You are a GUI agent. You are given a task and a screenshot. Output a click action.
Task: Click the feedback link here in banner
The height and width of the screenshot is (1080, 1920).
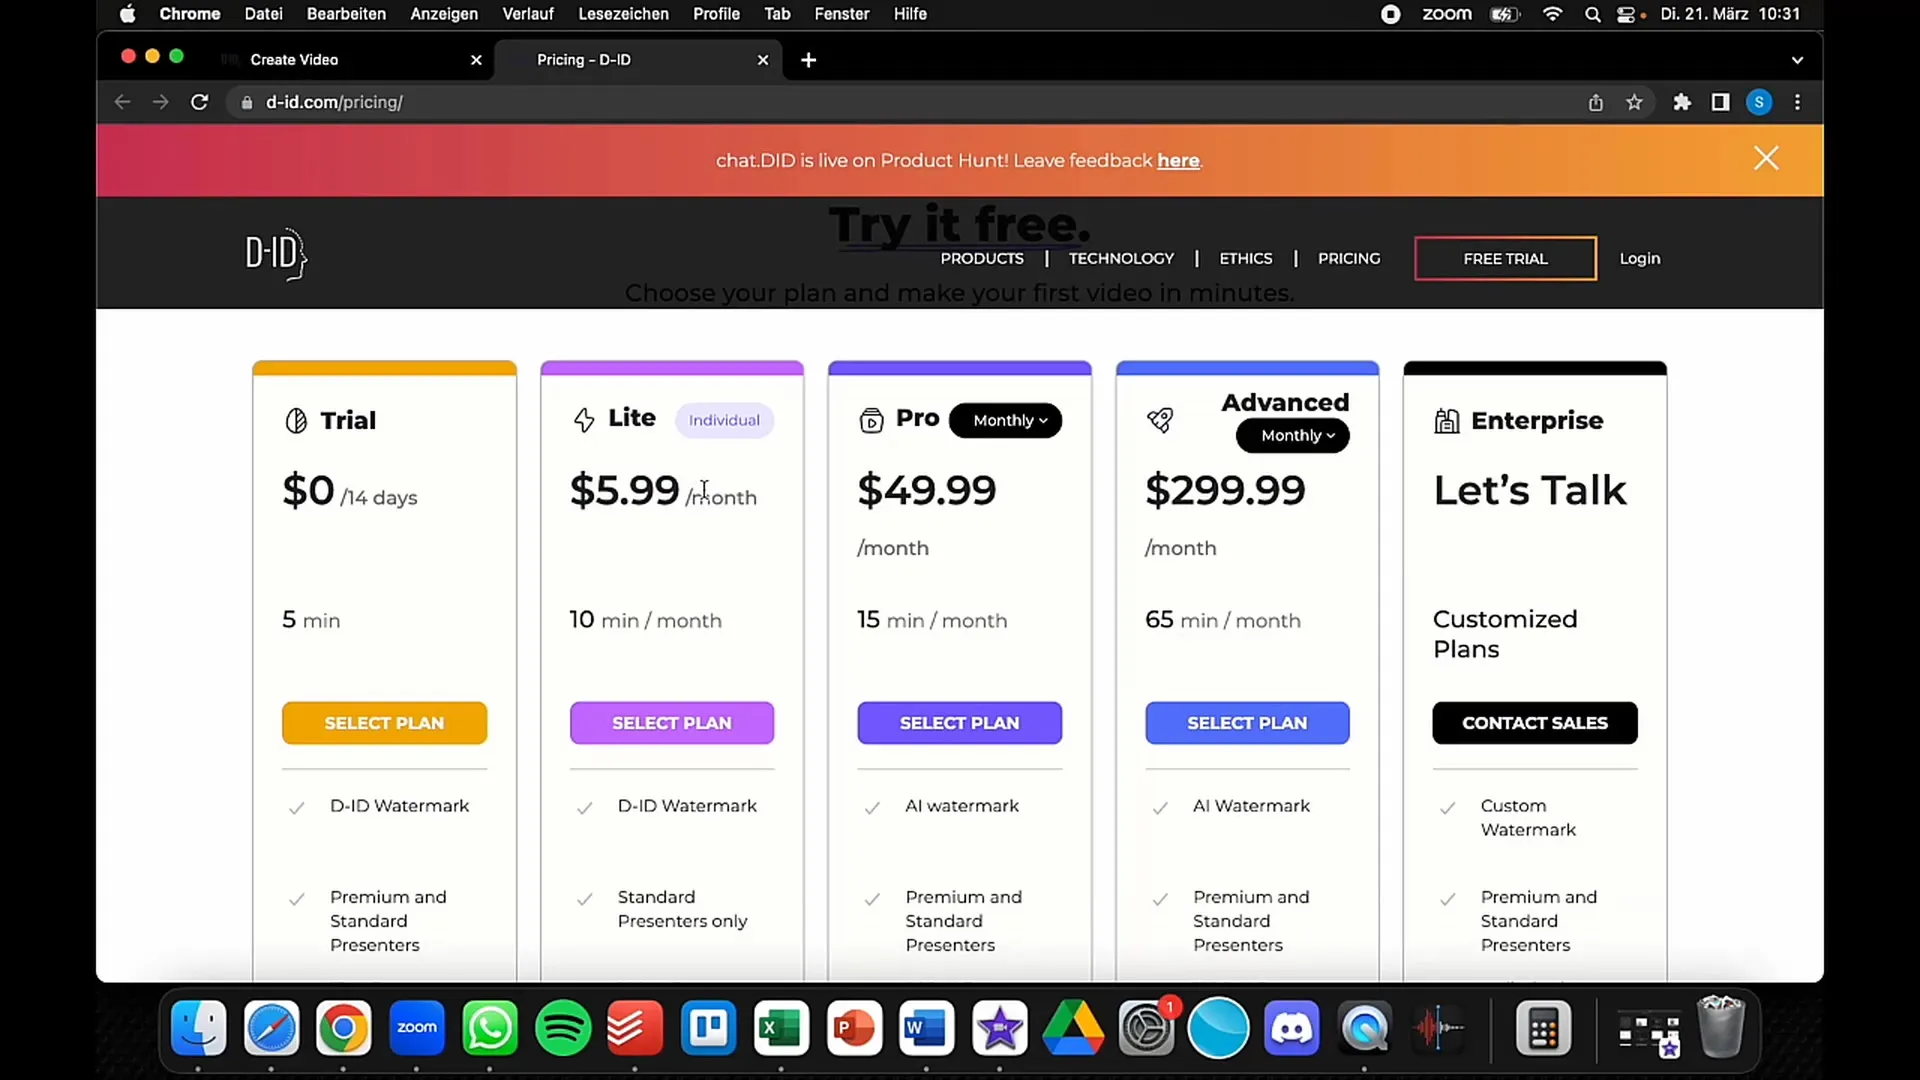click(x=1179, y=160)
